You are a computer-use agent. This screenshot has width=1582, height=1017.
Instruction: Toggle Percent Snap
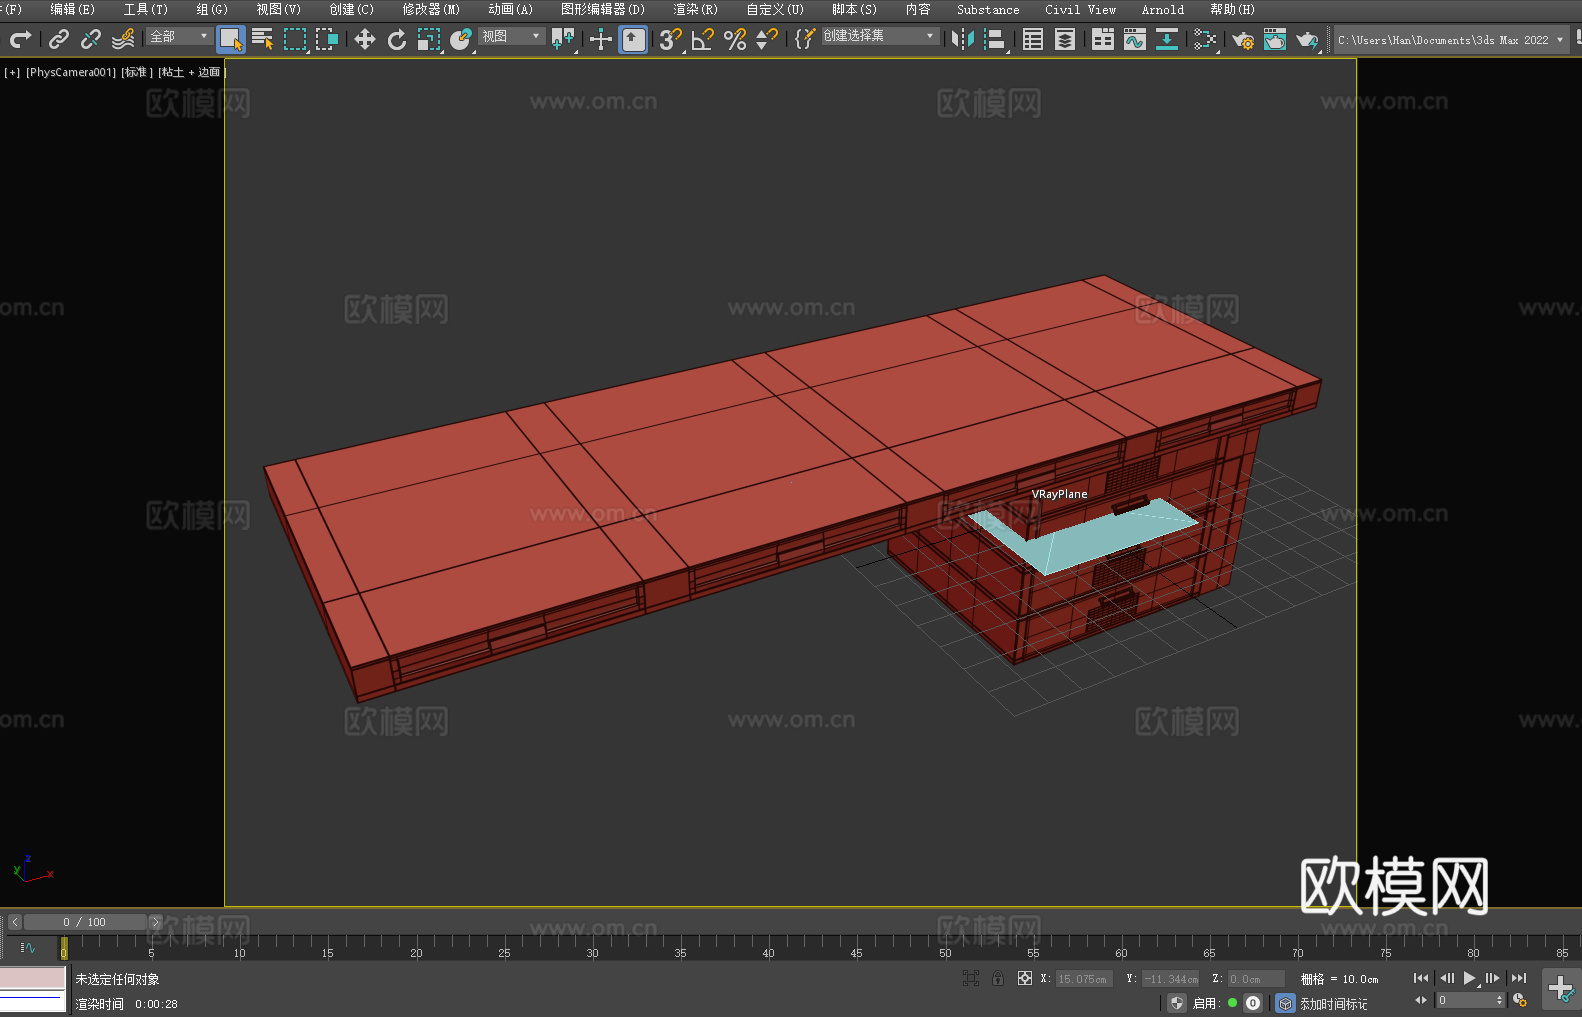(735, 39)
